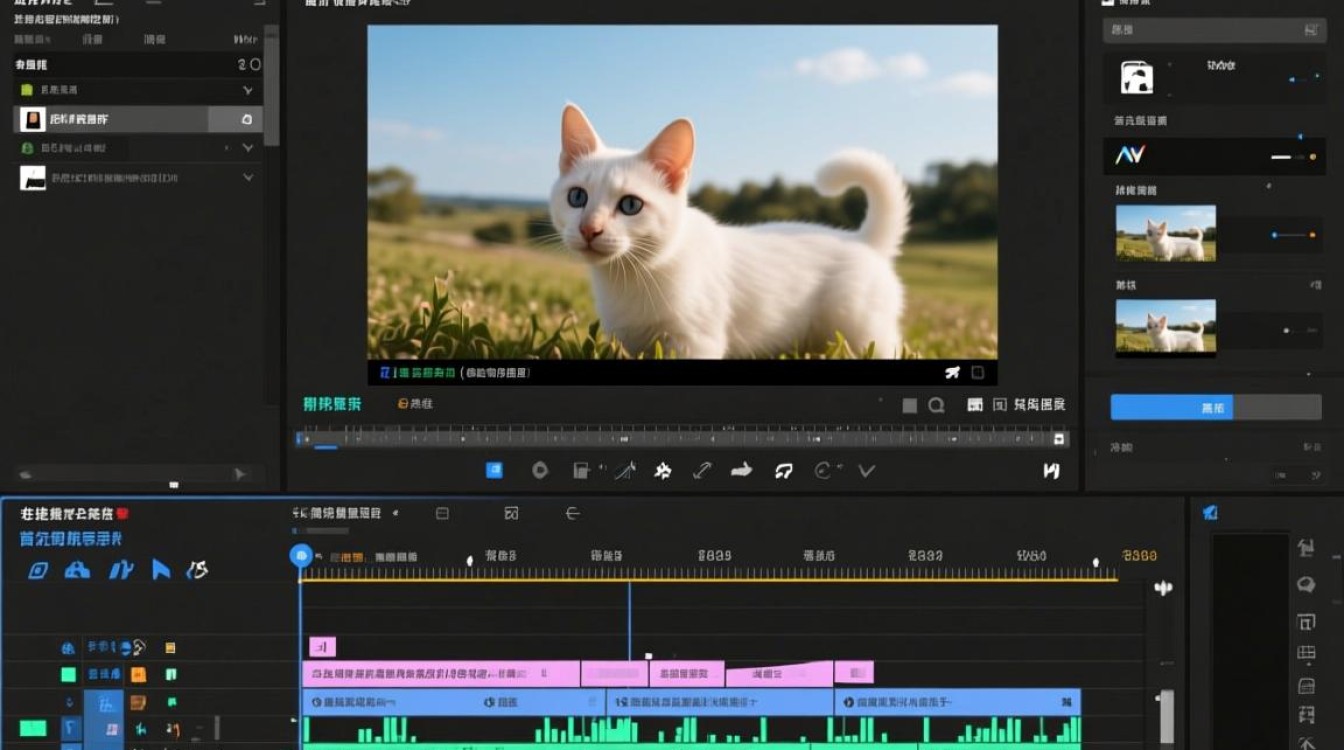Toggle the green square on the pink track
This screenshot has width=1344, height=750.
(68, 675)
